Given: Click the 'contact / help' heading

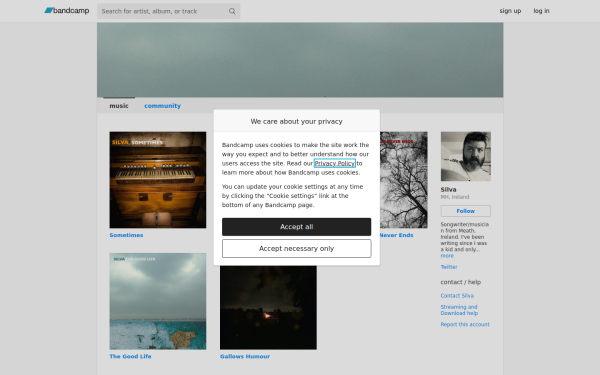Looking at the screenshot, I should (461, 282).
